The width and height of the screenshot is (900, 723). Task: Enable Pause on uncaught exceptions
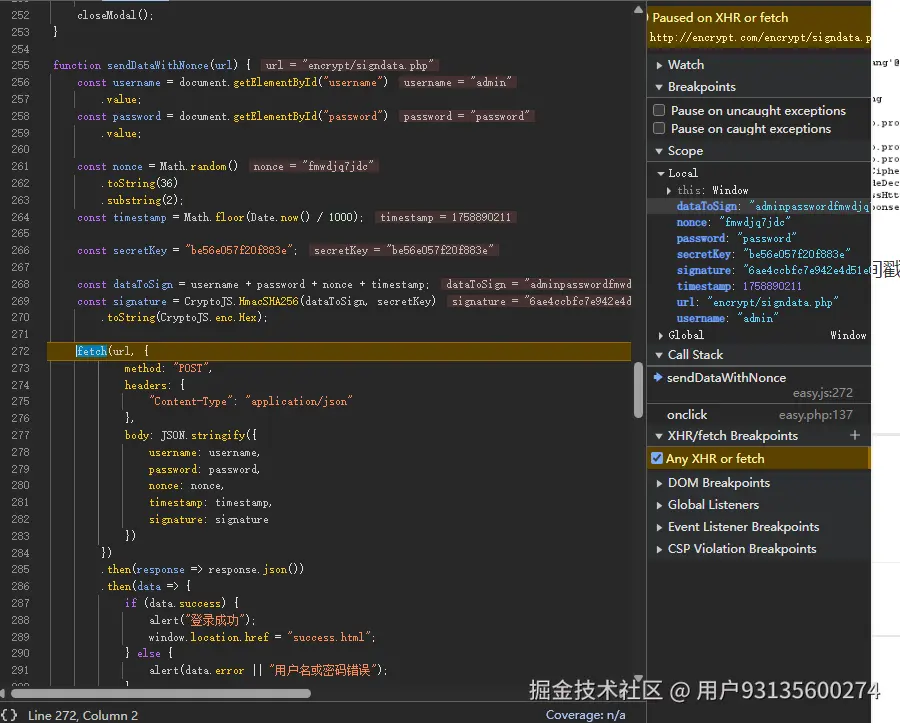pos(659,110)
